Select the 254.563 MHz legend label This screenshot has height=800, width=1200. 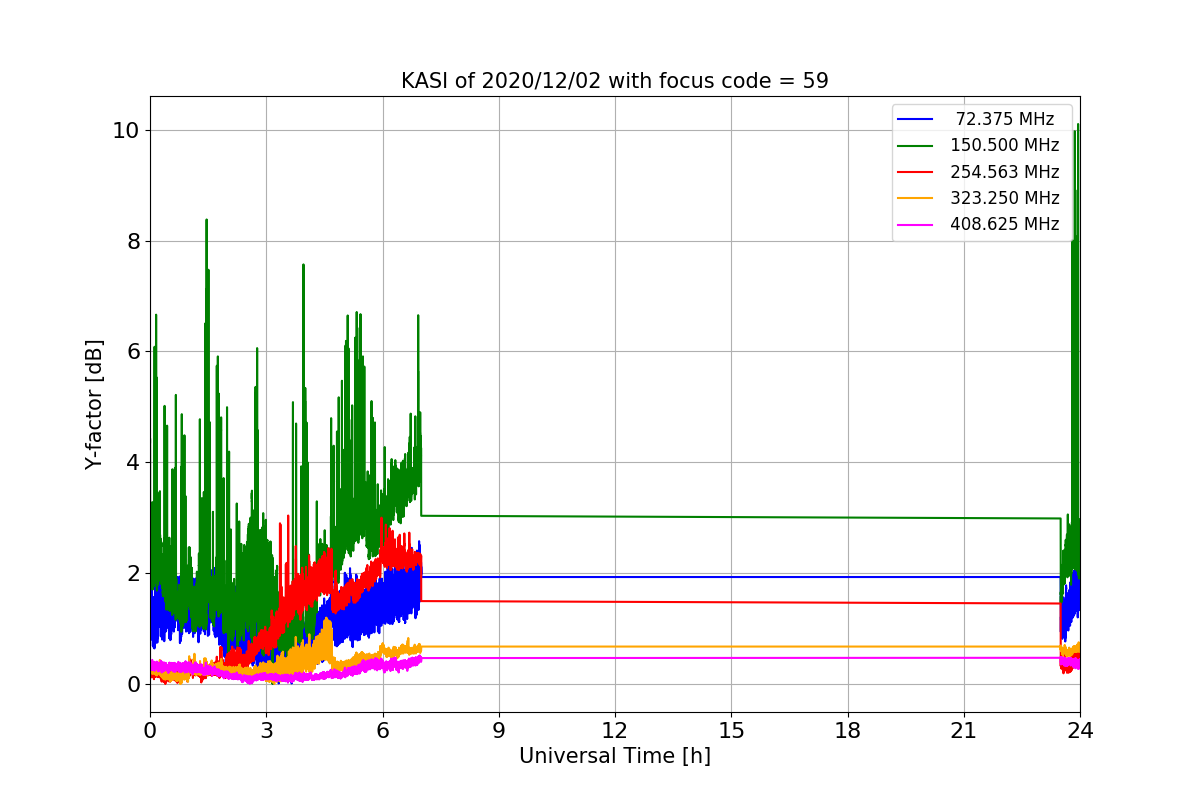1005,171
